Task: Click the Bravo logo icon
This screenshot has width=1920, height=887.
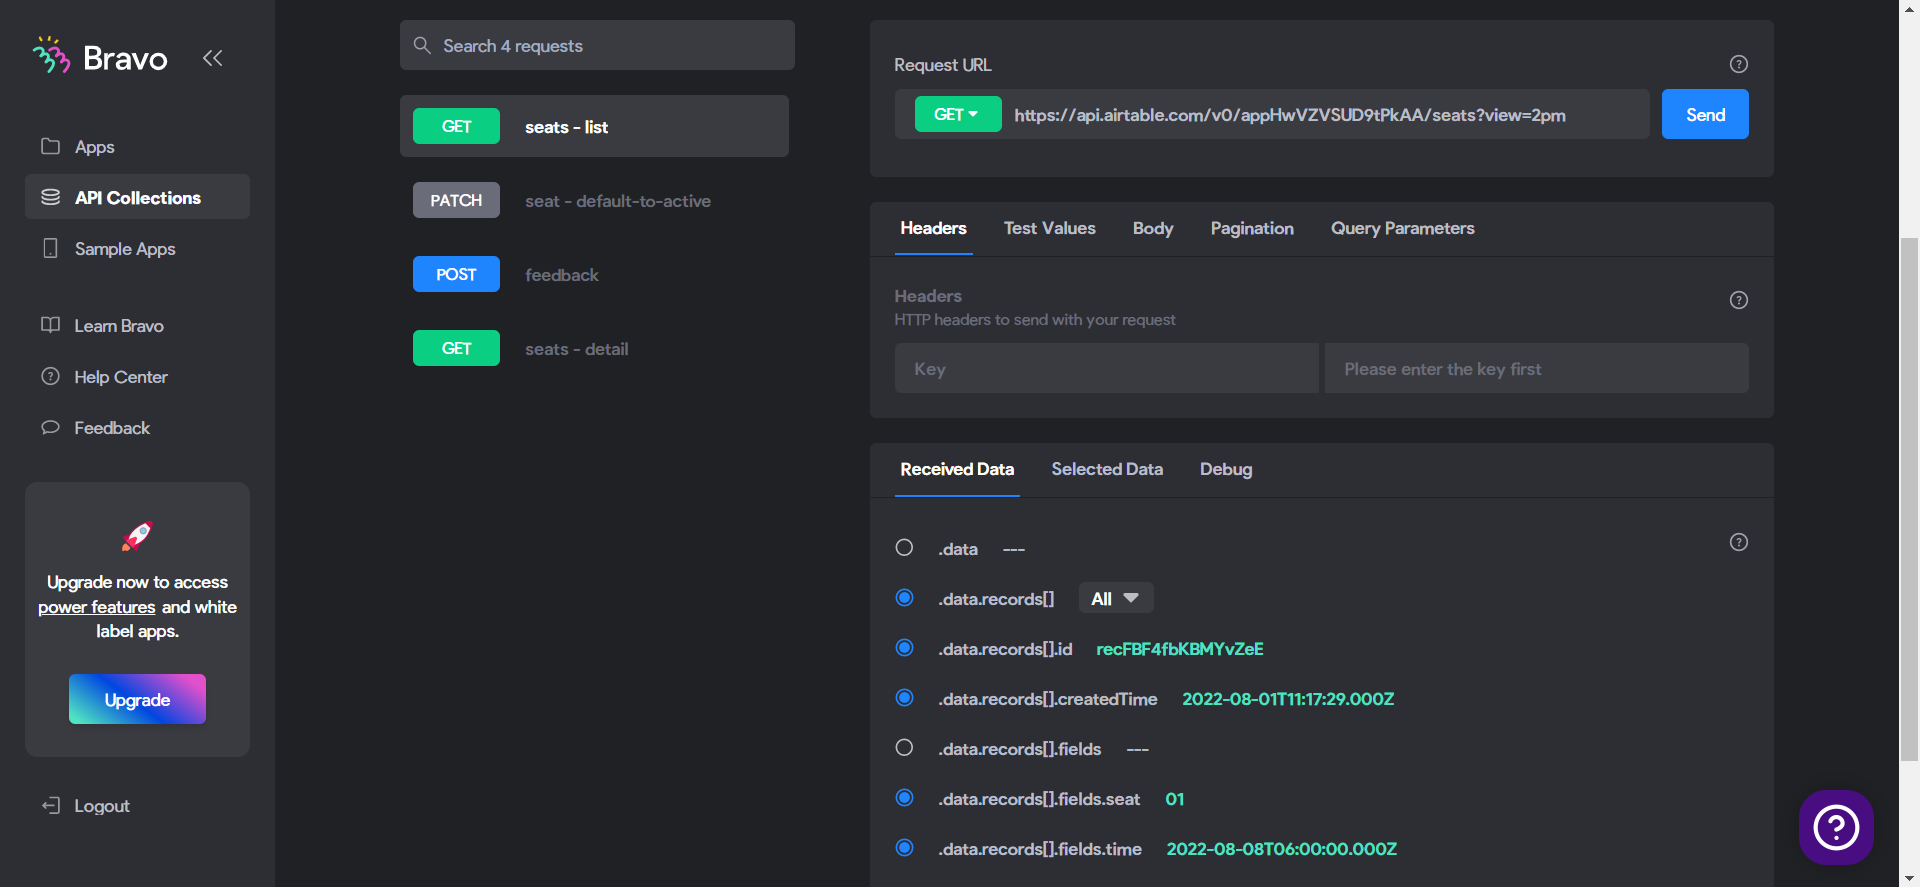Action: 51,56
